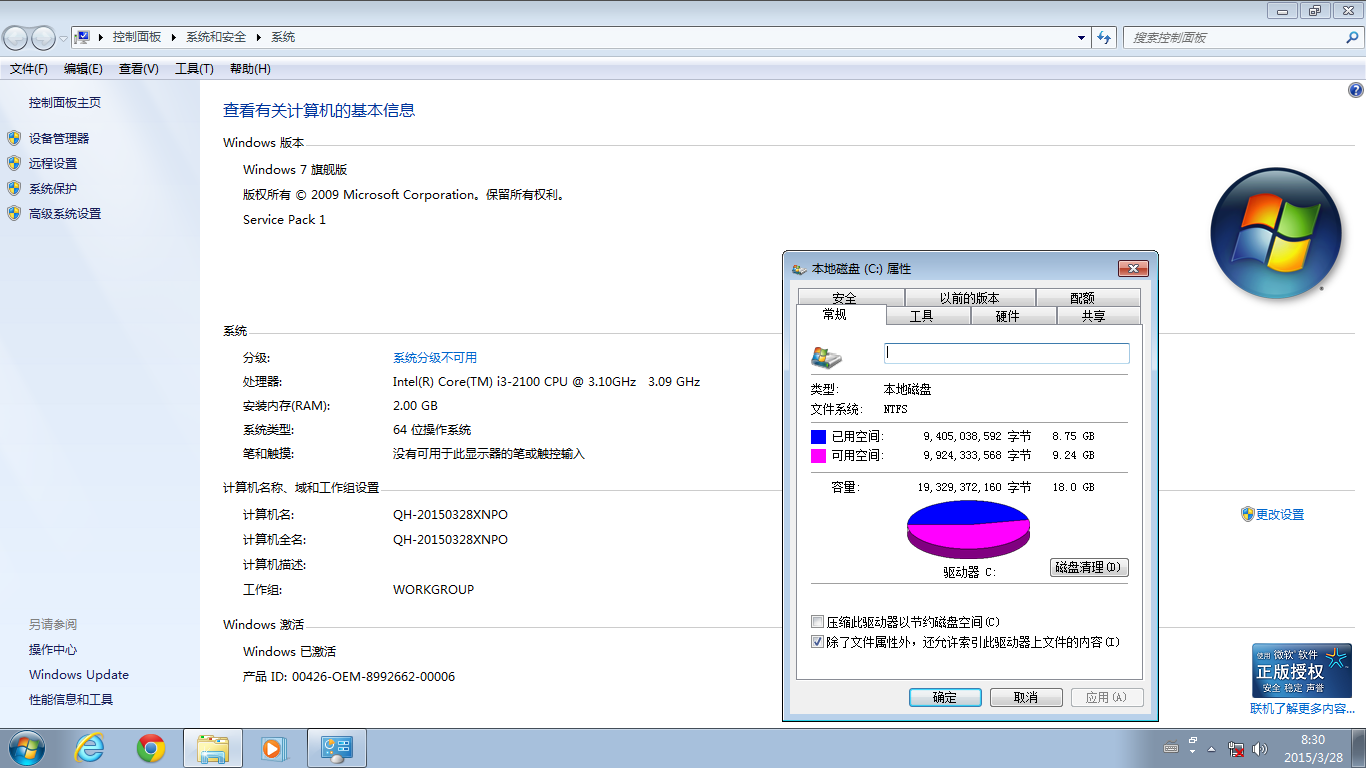Screen dimensions: 1366x768
Task: Click the Windows Start orb
Action: [x=27, y=748]
